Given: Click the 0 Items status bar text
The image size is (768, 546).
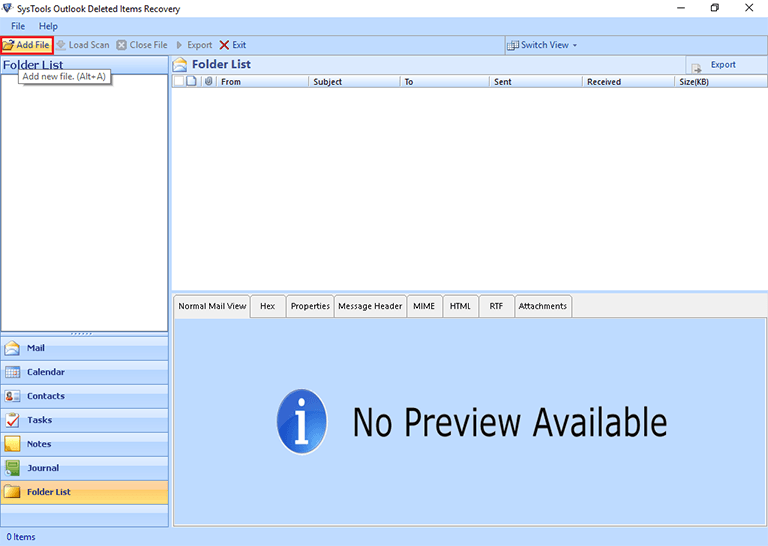Looking at the screenshot, I should (21, 537).
